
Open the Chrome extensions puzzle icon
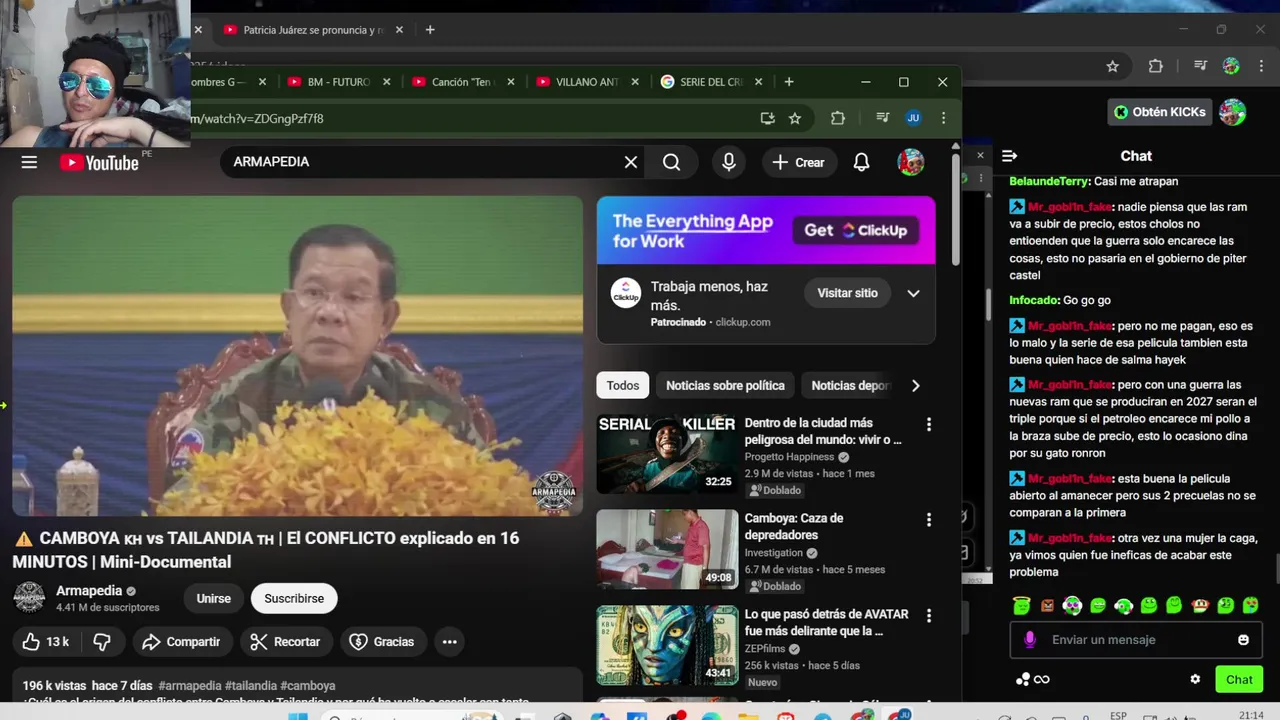click(x=838, y=118)
